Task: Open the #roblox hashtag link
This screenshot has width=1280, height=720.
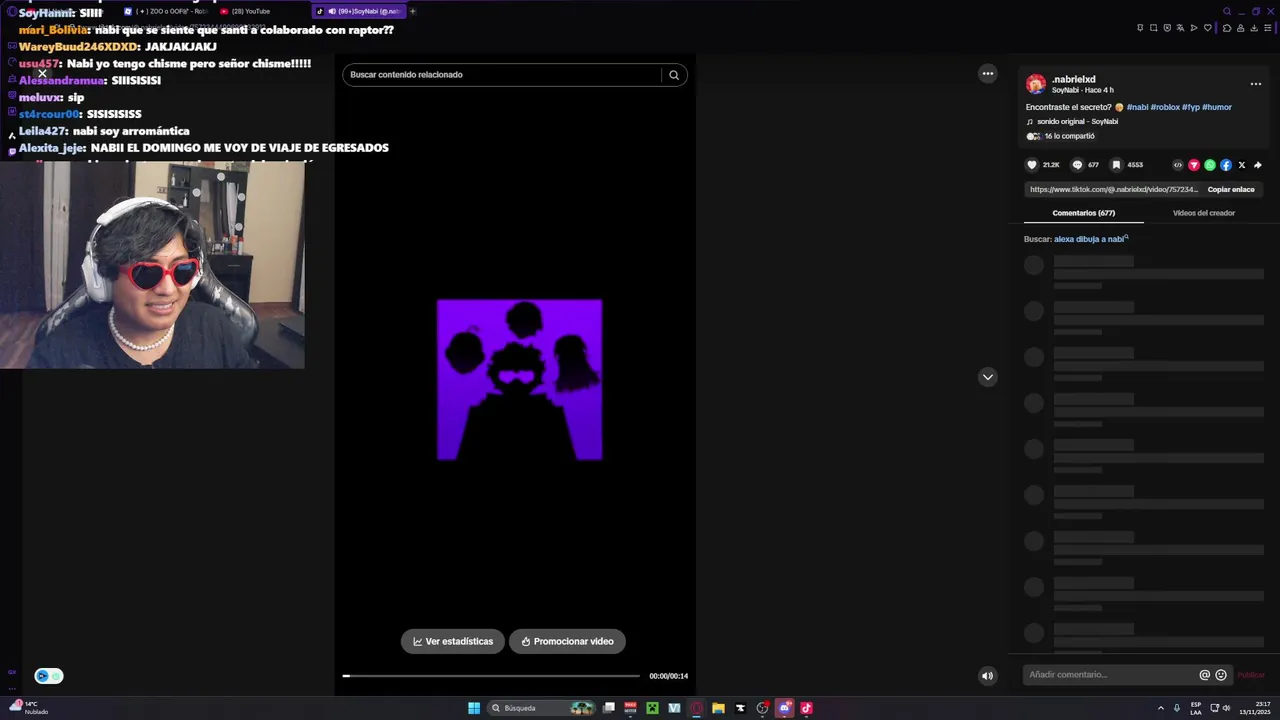Action: [x=1165, y=107]
